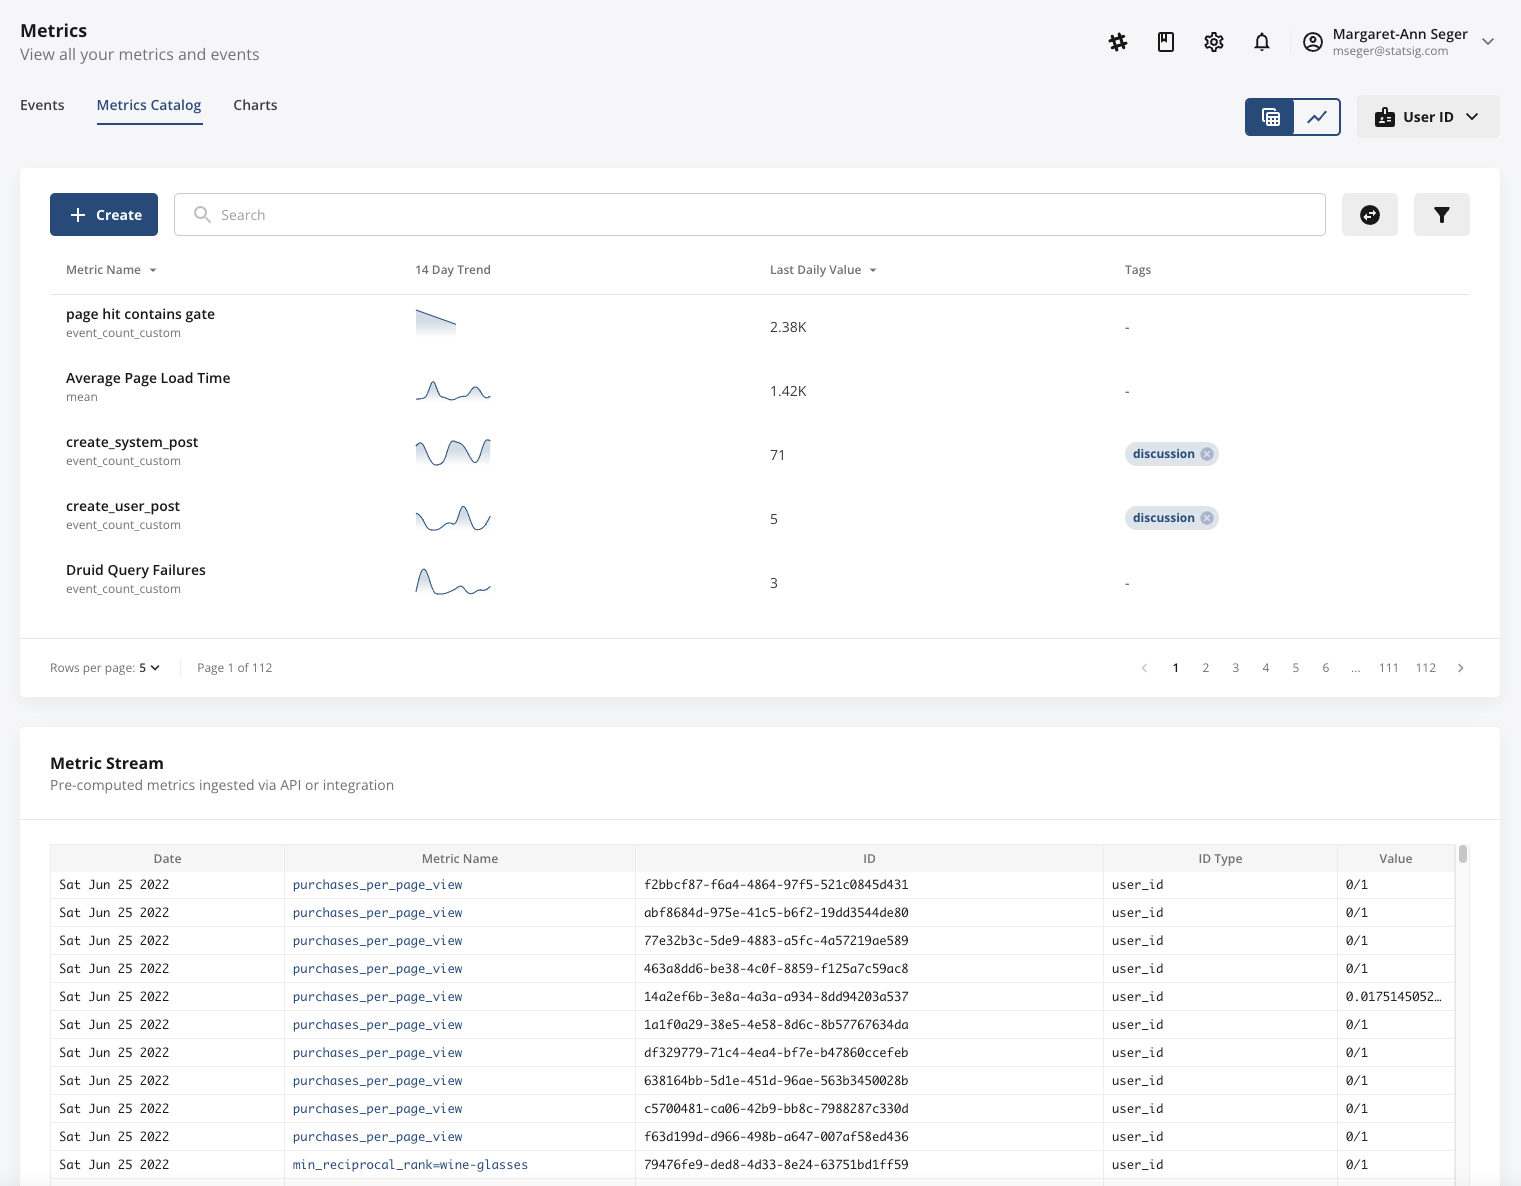Open the Charts tab
The width and height of the screenshot is (1521, 1186).
pos(255,104)
